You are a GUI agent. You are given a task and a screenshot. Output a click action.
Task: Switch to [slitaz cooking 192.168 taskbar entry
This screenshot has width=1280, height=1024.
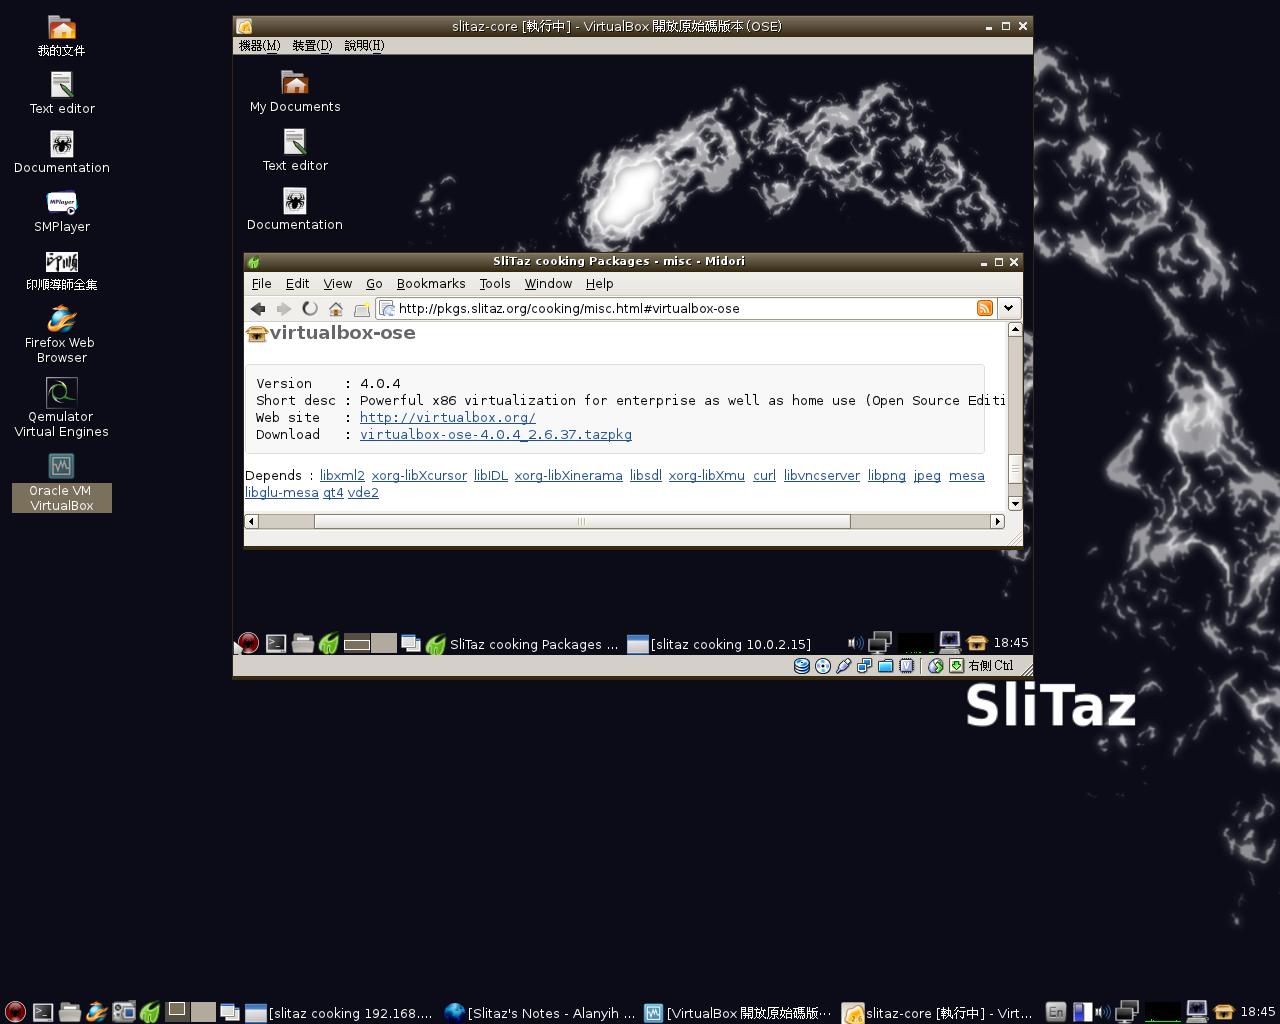(x=339, y=1013)
